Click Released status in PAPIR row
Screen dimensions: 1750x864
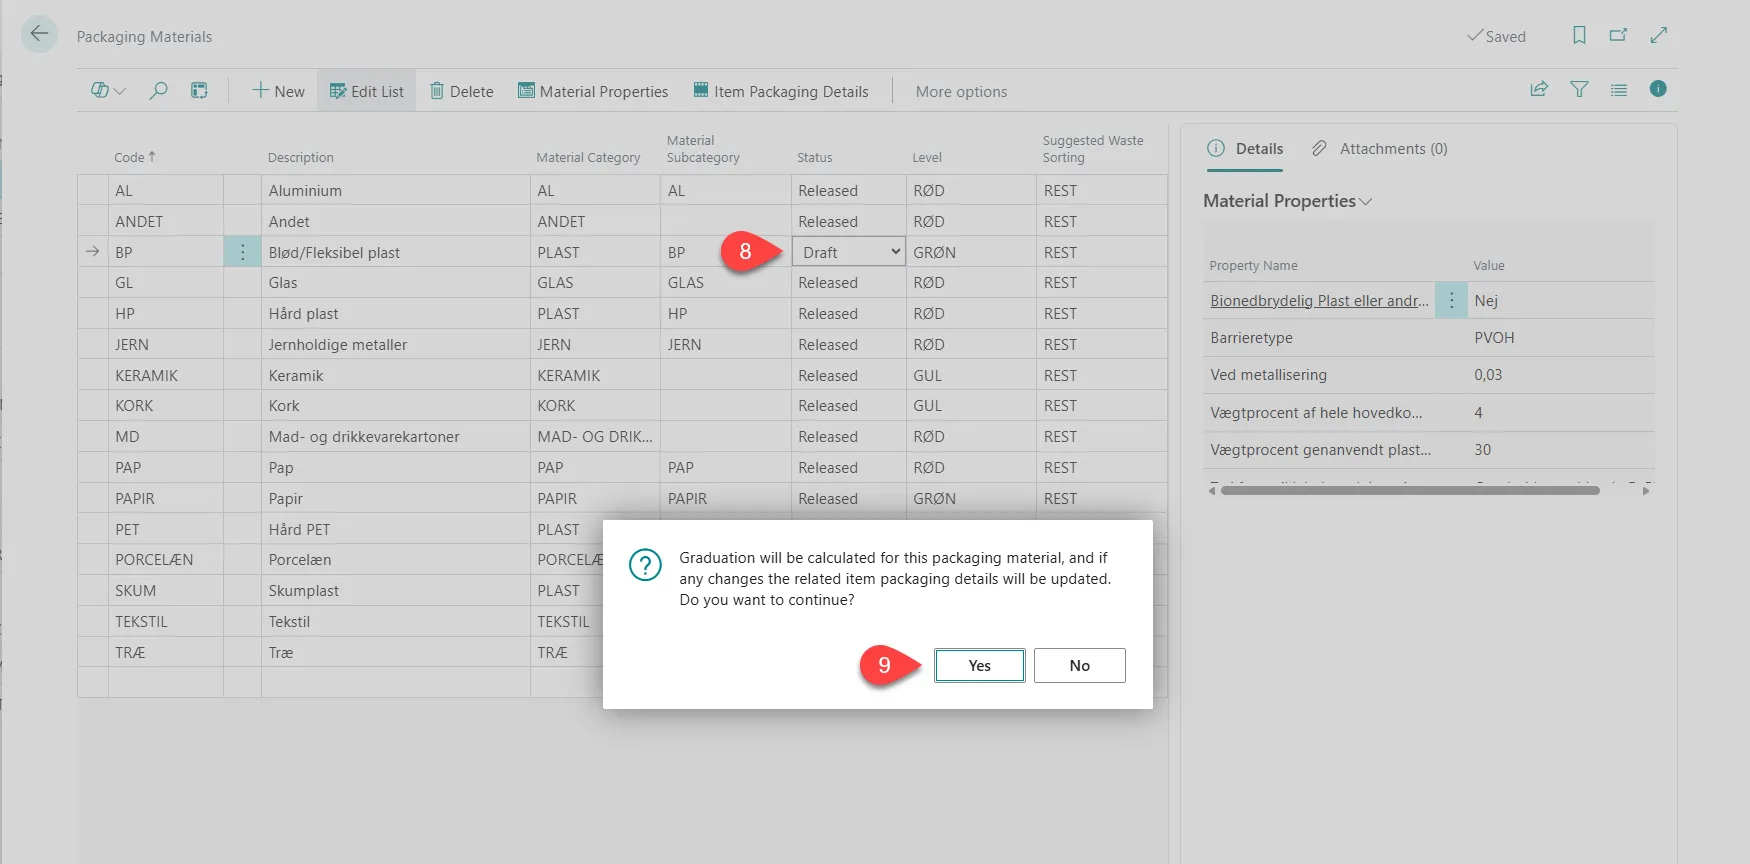(848, 498)
